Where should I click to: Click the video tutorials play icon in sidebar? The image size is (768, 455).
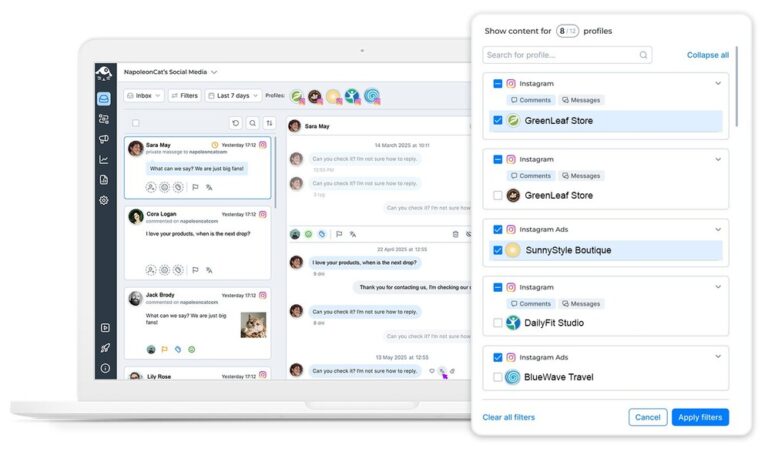tap(105, 328)
